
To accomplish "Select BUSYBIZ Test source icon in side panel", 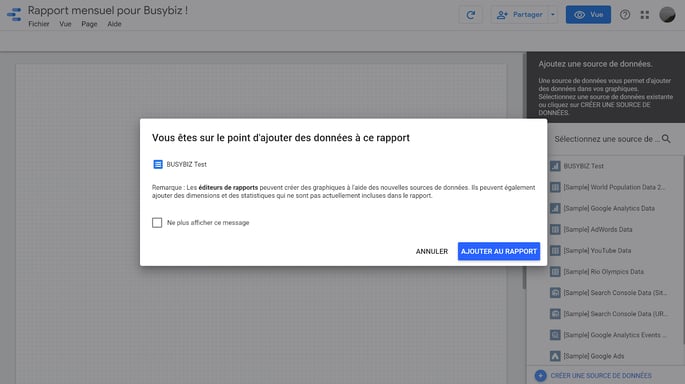I will (x=555, y=166).
